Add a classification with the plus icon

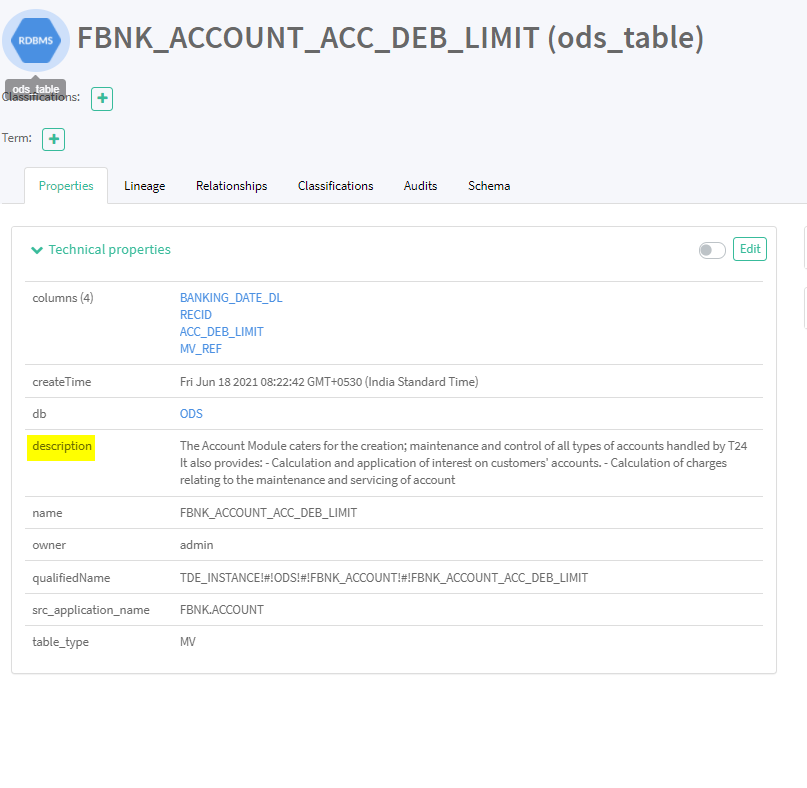tap(102, 99)
